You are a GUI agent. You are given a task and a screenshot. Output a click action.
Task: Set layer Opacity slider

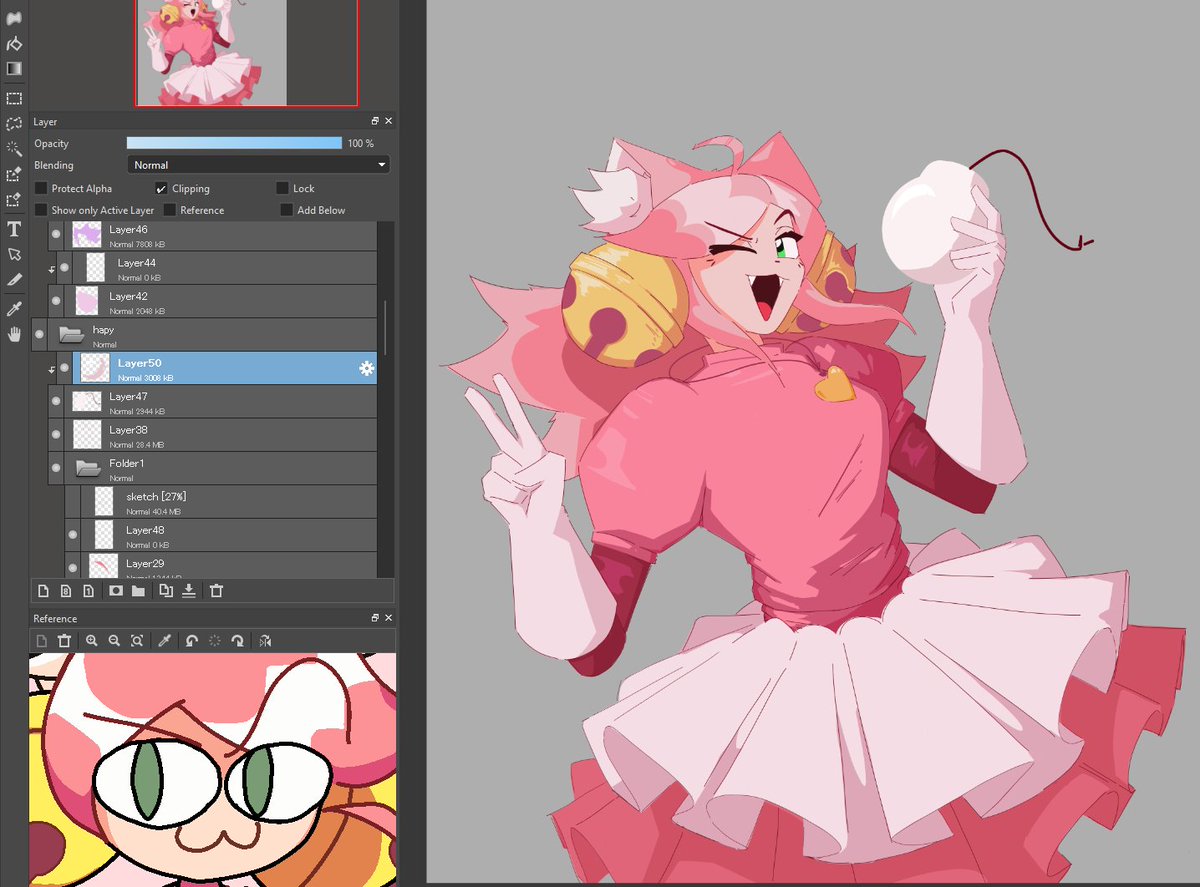pyautogui.click(x=234, y=143)
